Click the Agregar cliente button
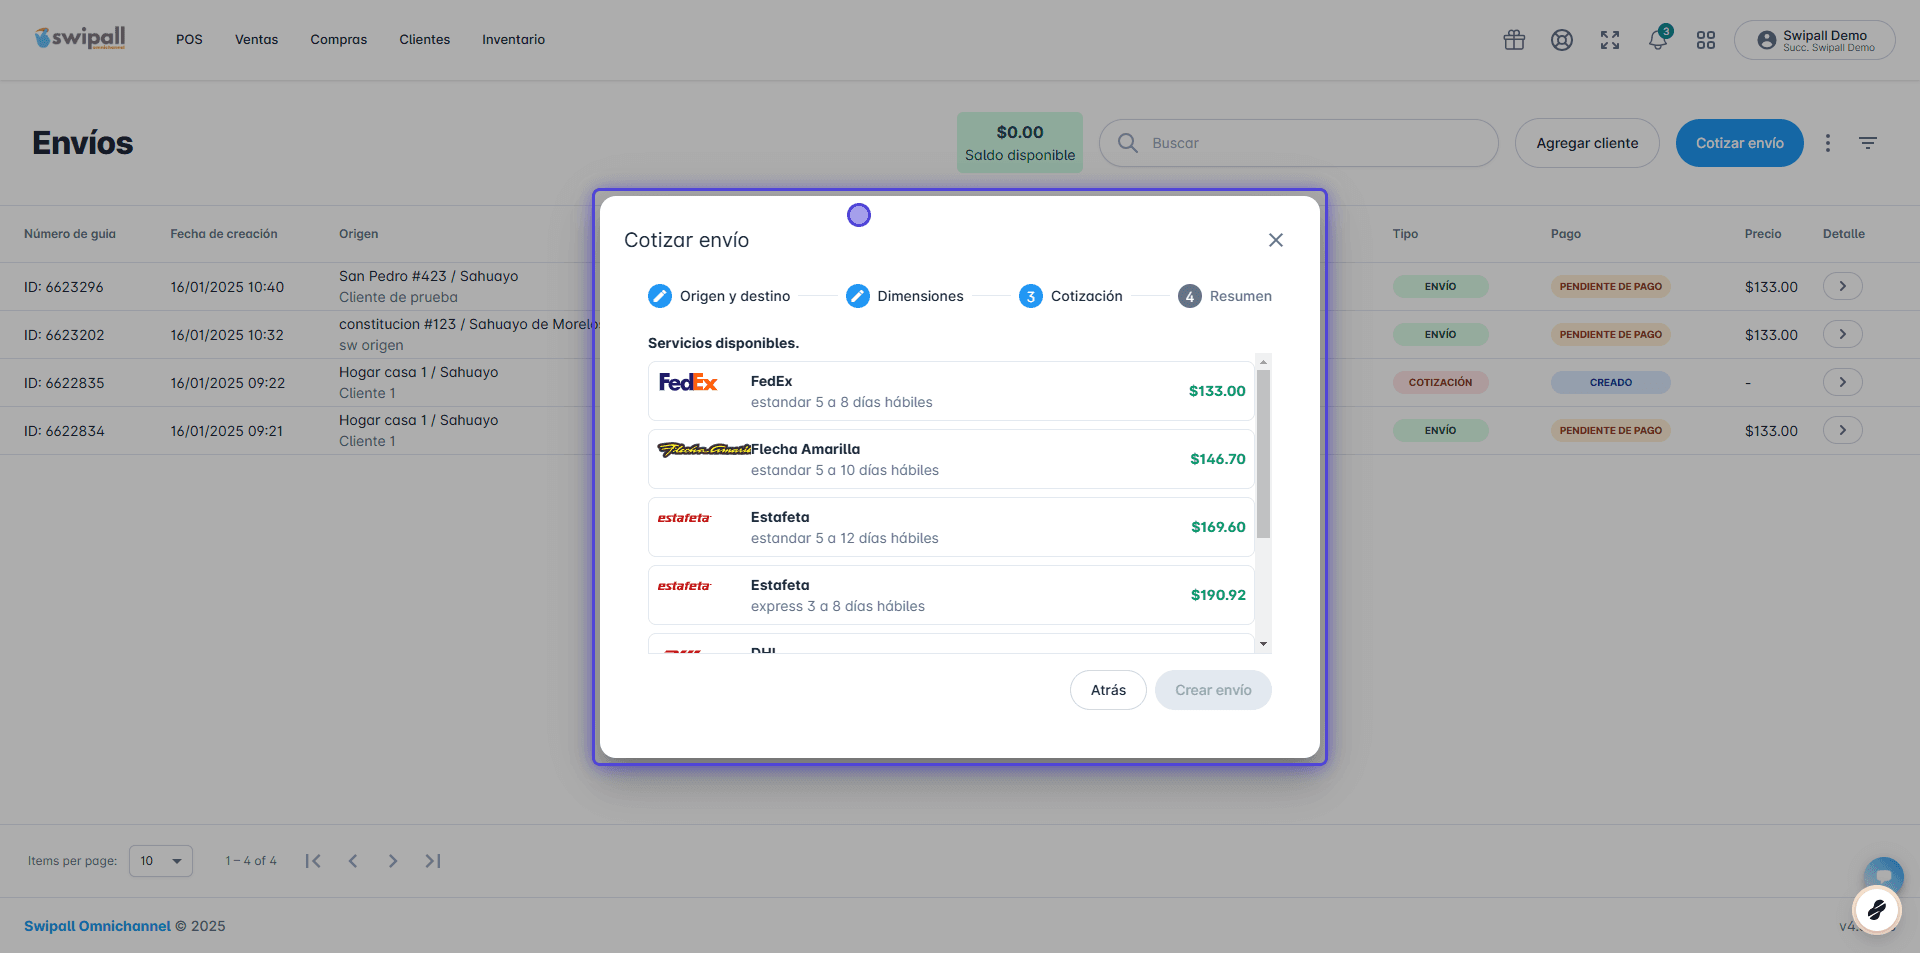This screenshot has height=953, width=1920. click(x=1587, y=143)
